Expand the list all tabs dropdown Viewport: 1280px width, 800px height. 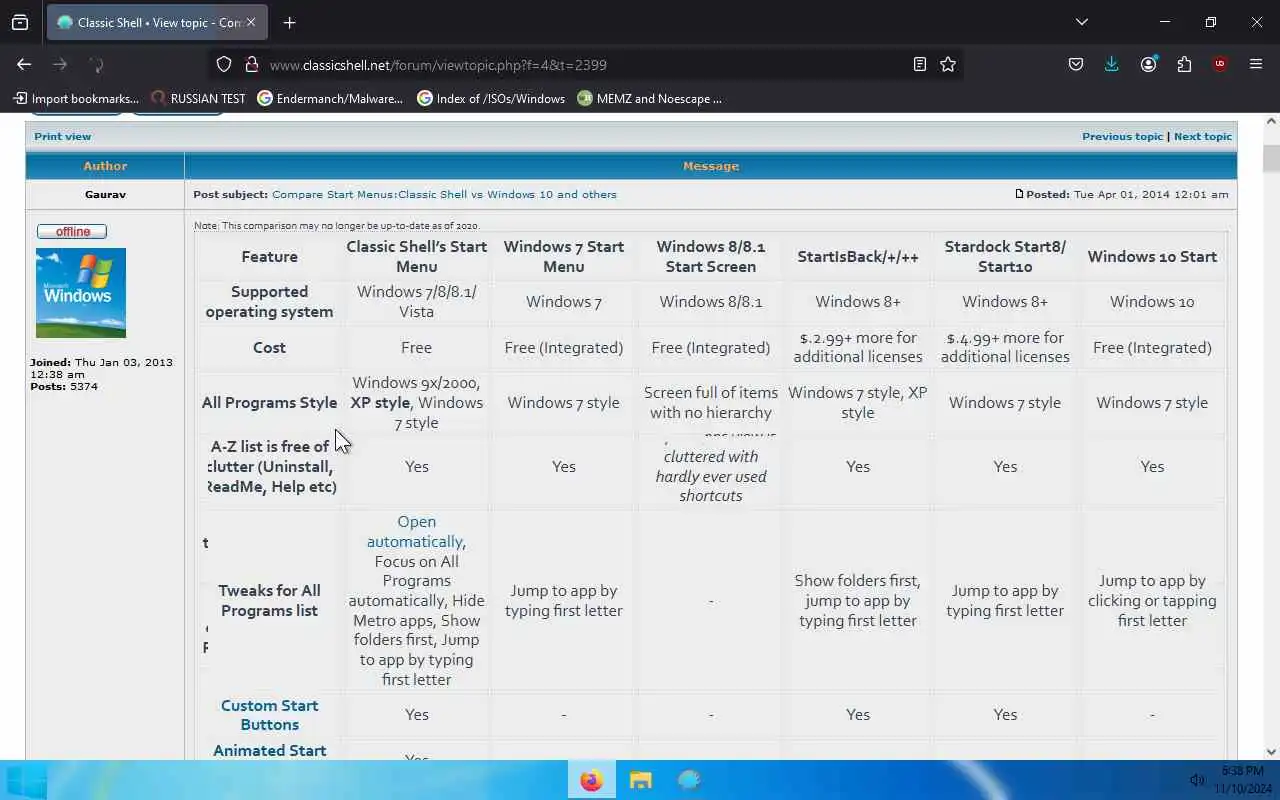[x=1081, y=22]
